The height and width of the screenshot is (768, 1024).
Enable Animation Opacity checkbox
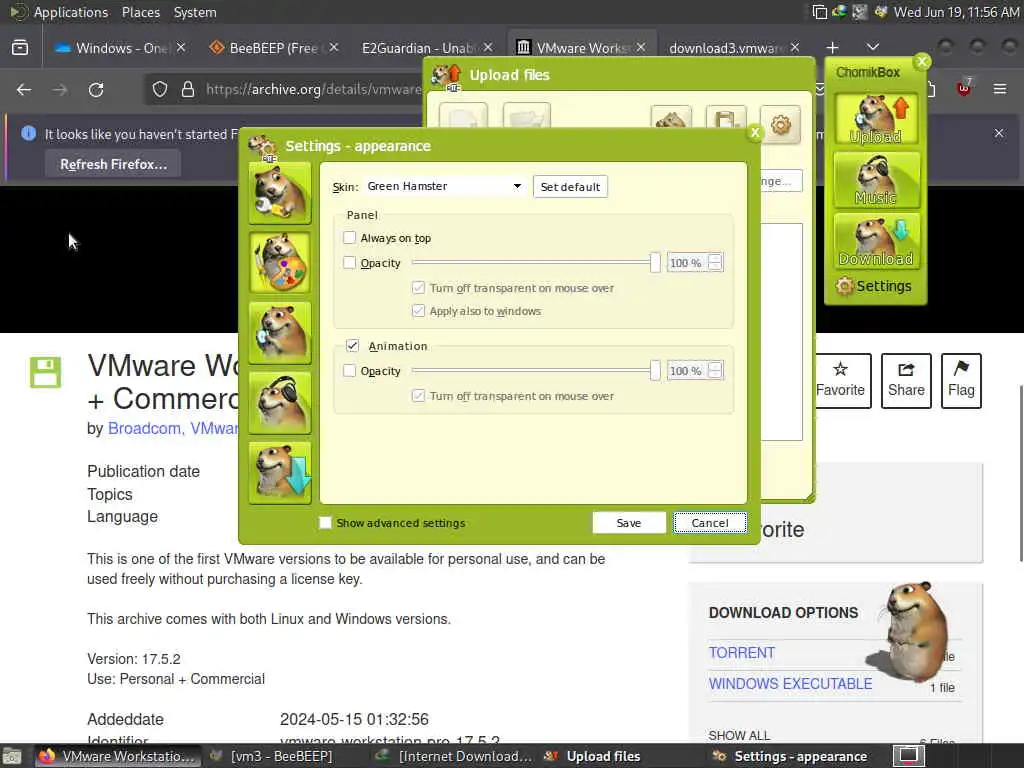349,370
